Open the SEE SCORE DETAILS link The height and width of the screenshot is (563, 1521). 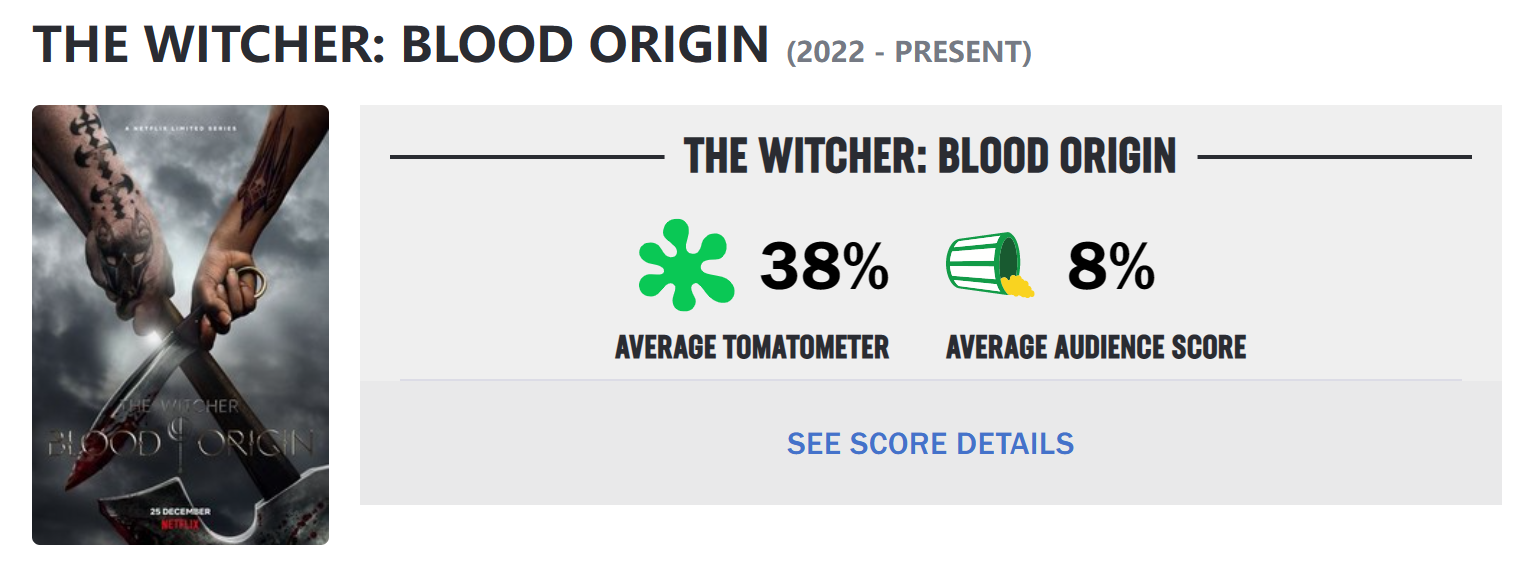click(930, 443)
